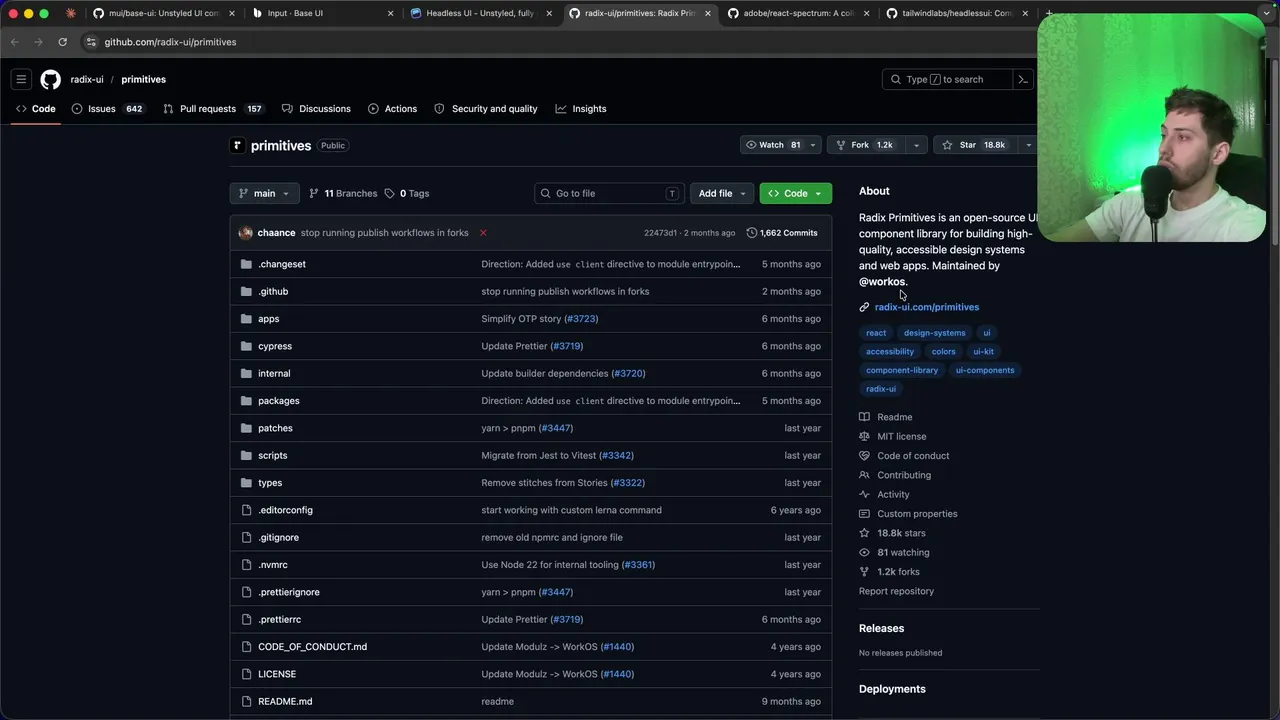This screenshot has width=1280, height=720.
Task: Click the link icon beside radix-ui.com/primitives
Action: click(864, 307)
